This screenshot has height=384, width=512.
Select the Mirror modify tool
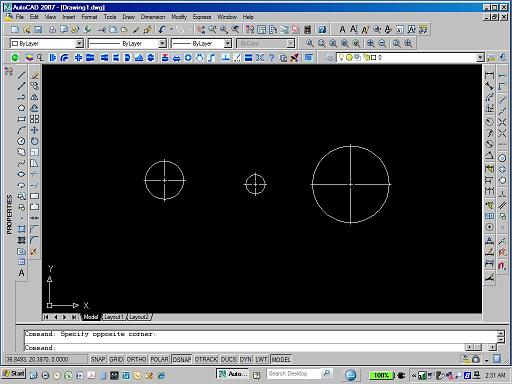coord(34,97)
